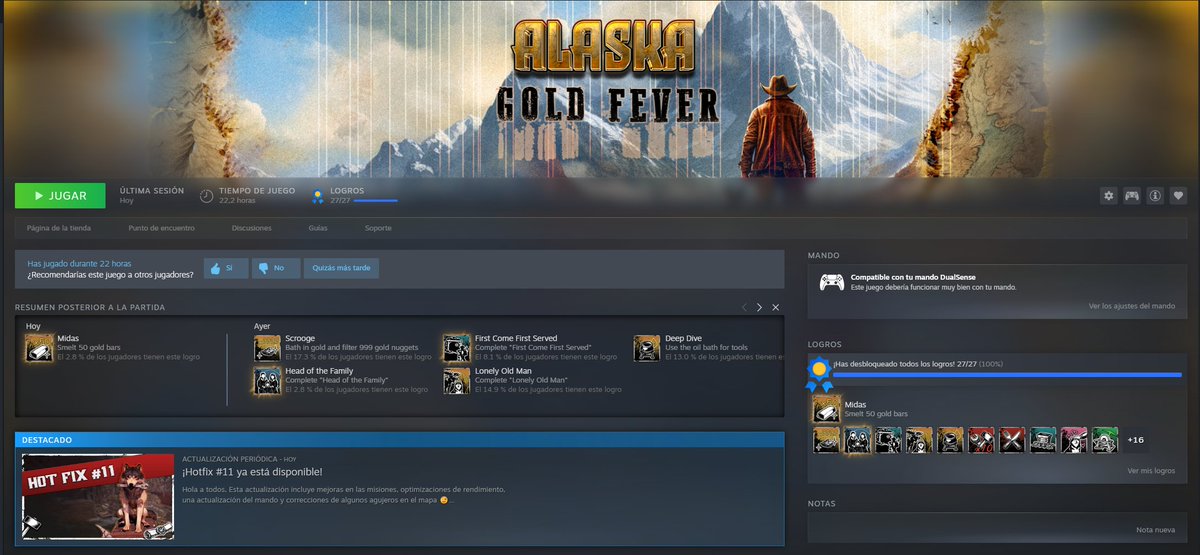Click the 'Resumen posterior a la partida' heading
Viewport: 1200px width, 555px height.
pos(90,307)
